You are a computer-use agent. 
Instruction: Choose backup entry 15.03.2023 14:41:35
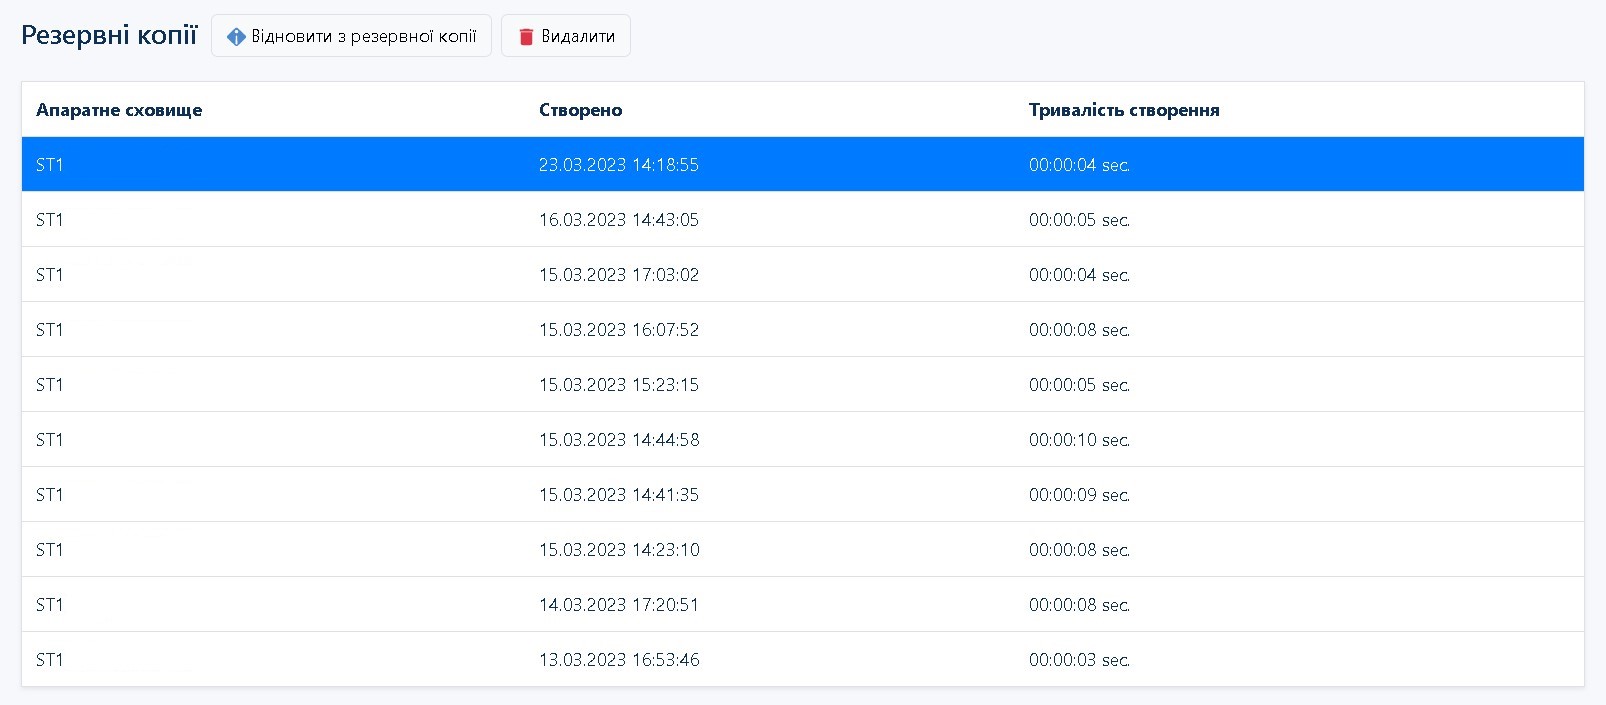[x=618, y=495]
